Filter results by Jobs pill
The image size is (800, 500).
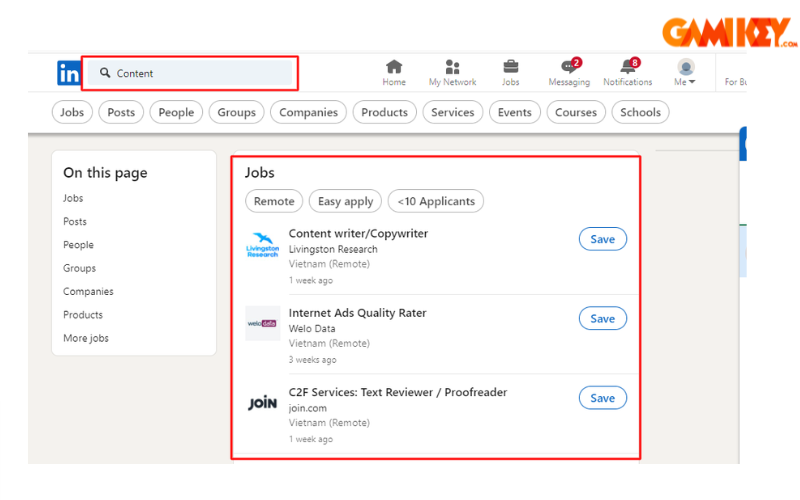pyautogui.click(x=72, y=112)
